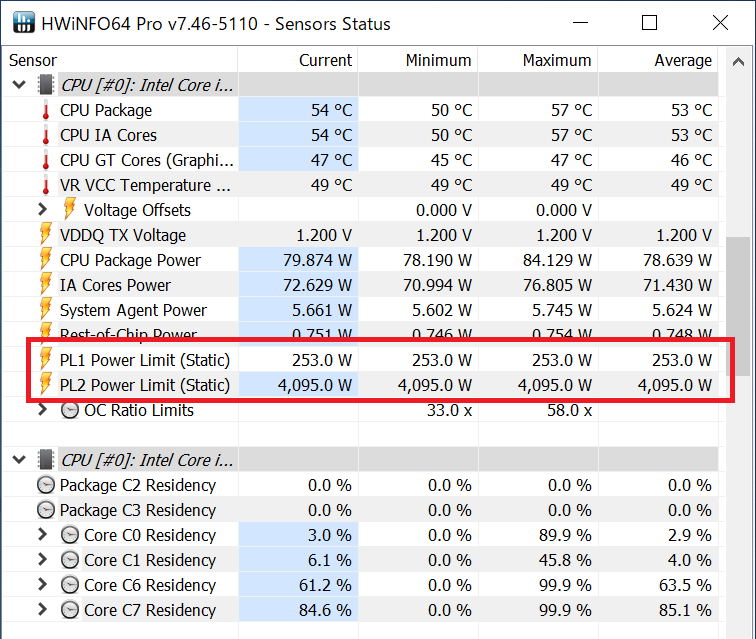The image size is (756, 639).
Task: Click the CPU Package Power lightning icon
Action: 46,260
